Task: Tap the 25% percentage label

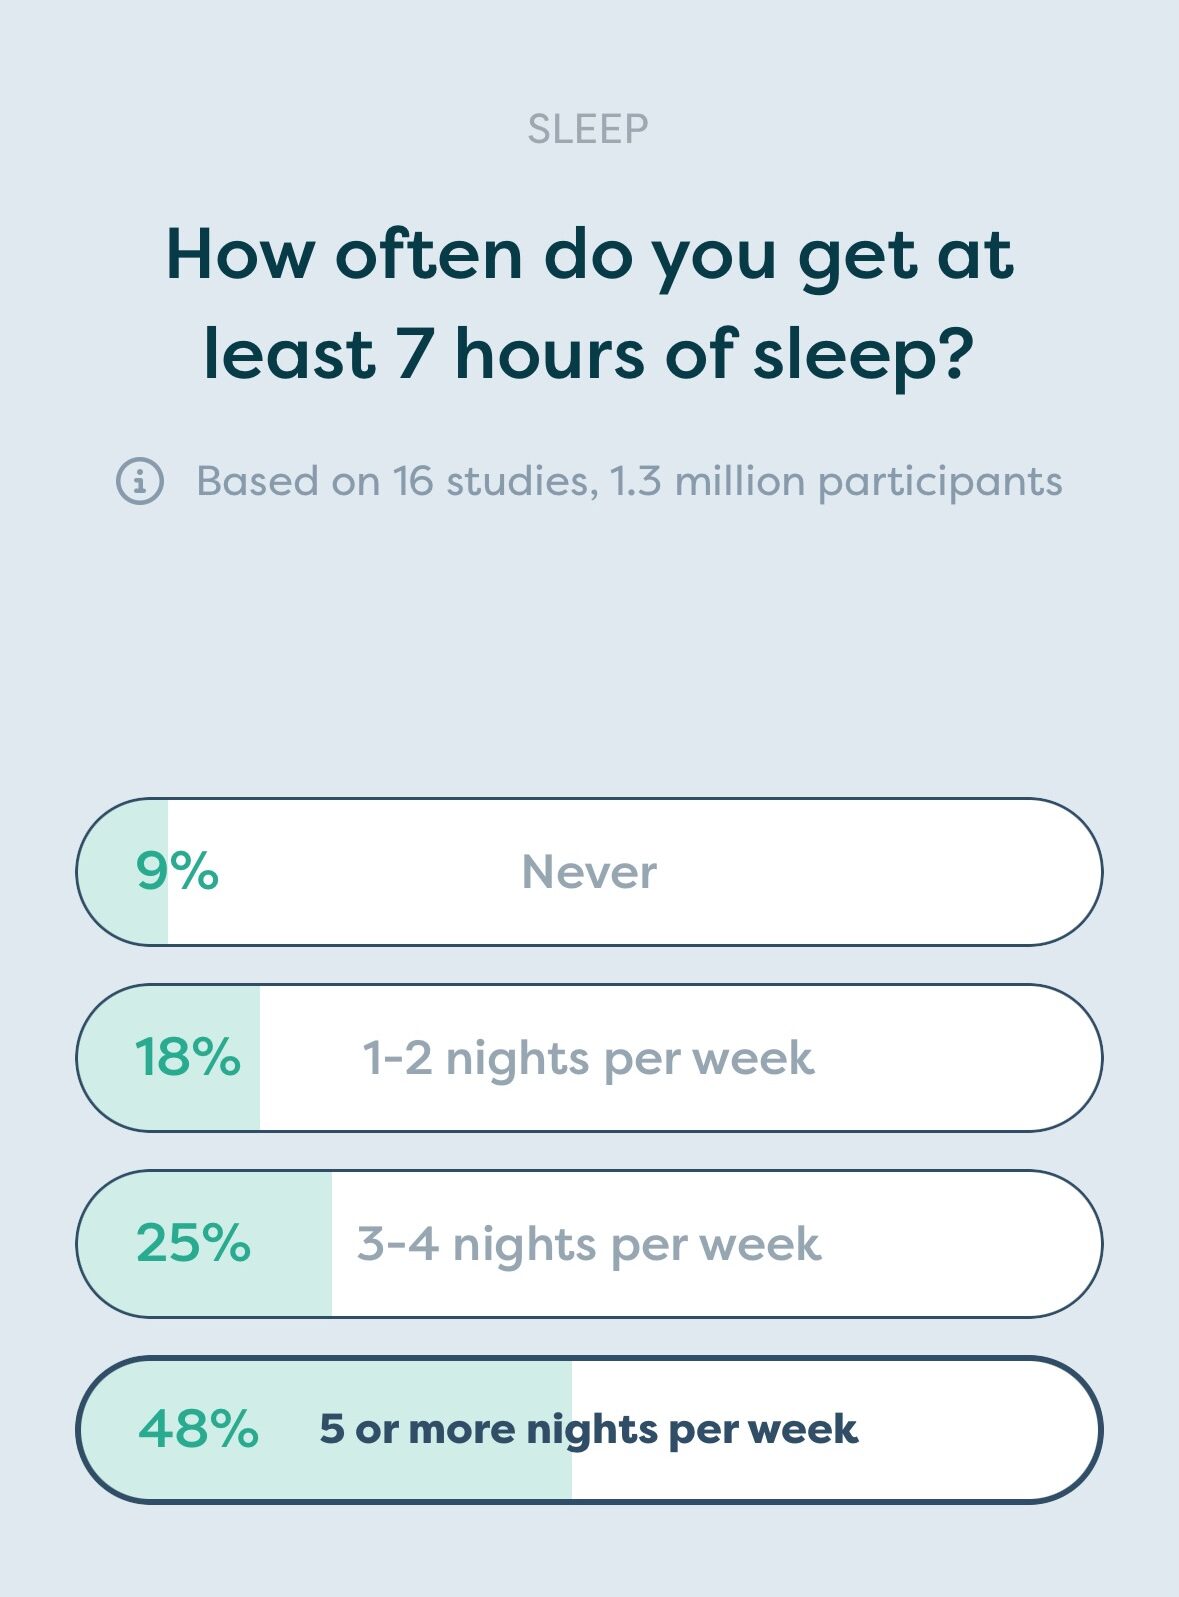Action: point(193,1244)
